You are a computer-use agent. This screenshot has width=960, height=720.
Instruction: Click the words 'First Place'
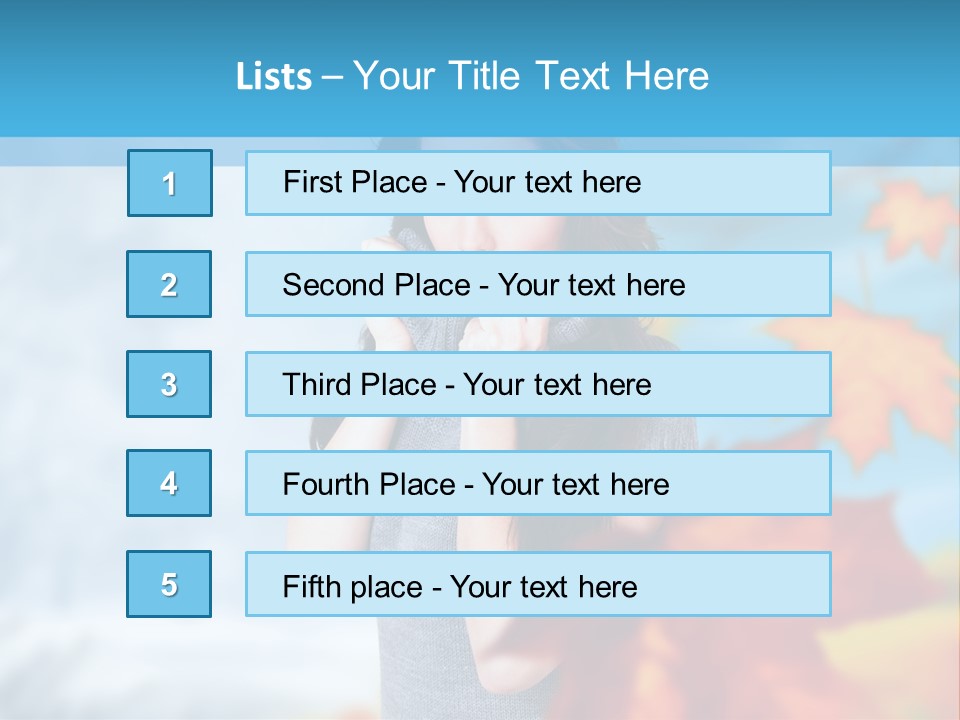[x=355, y=182]
